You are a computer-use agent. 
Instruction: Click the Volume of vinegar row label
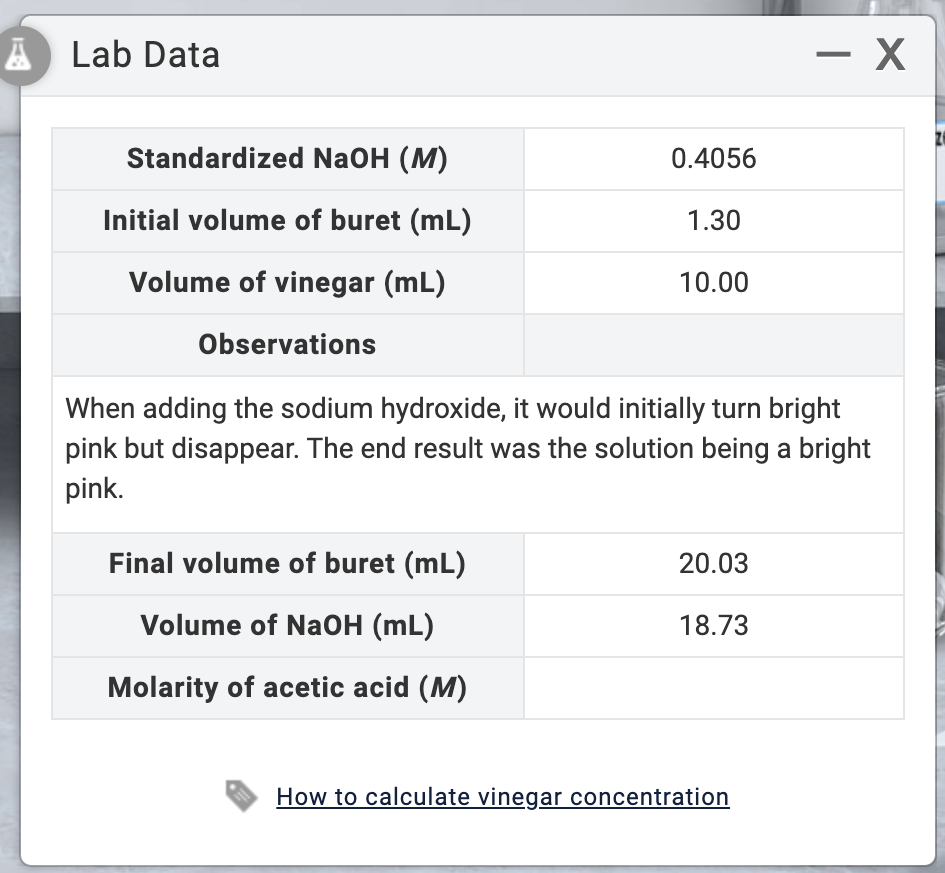tap(287, 282)
